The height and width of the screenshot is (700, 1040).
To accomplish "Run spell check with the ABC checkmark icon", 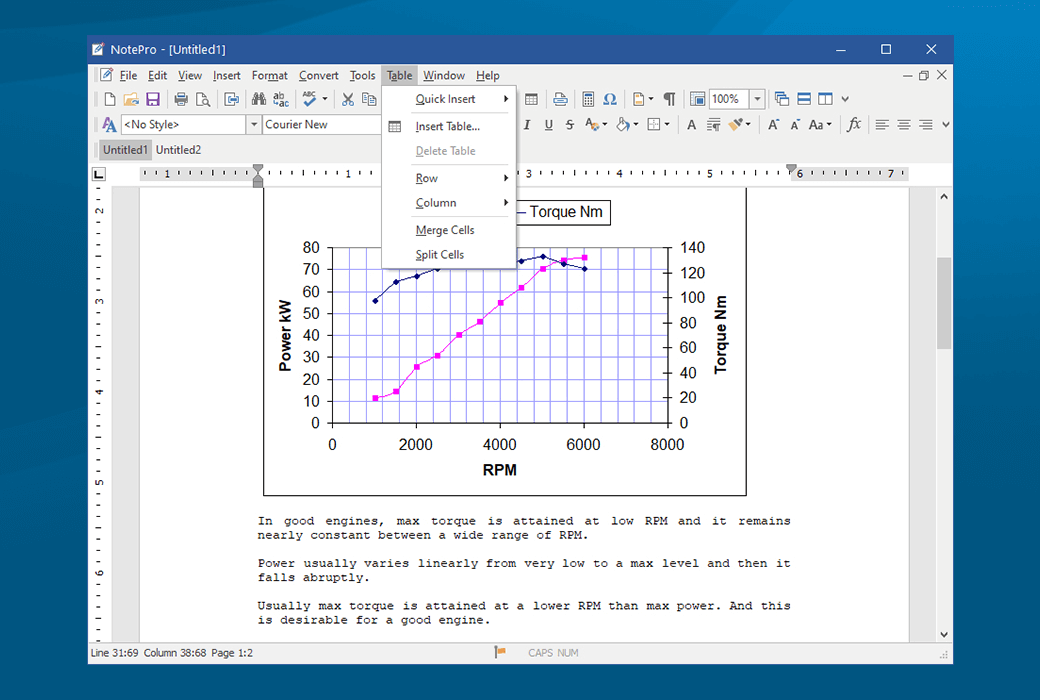I will coord(309,99).
